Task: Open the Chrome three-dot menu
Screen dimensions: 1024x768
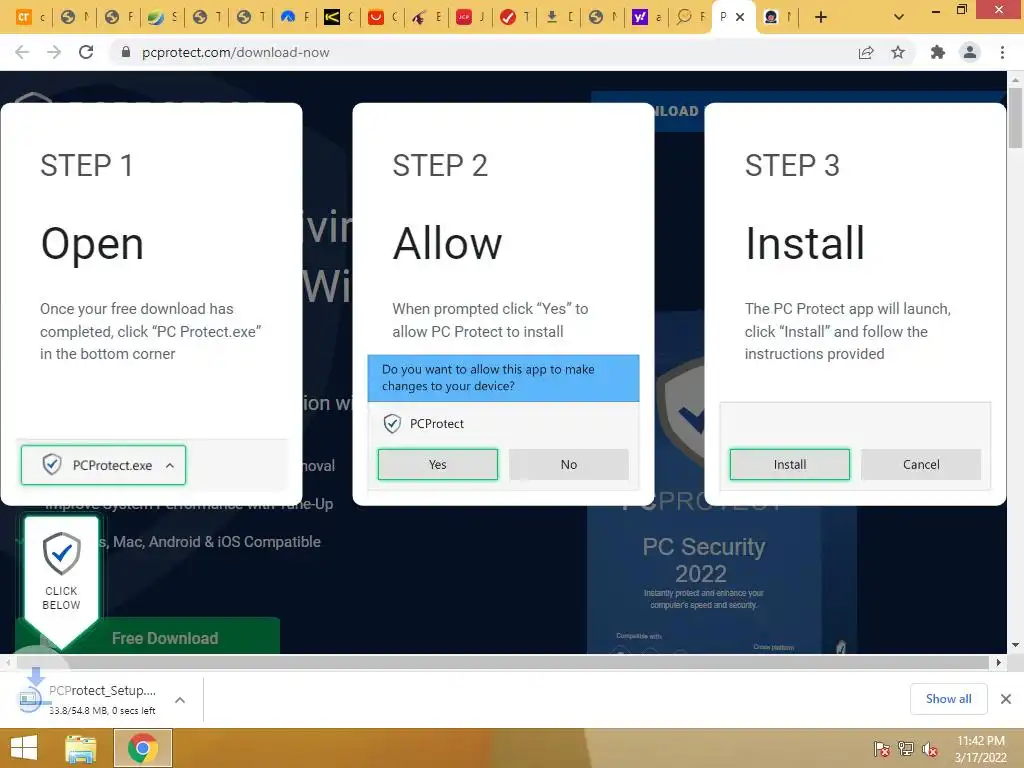Action: point(1002,52)
